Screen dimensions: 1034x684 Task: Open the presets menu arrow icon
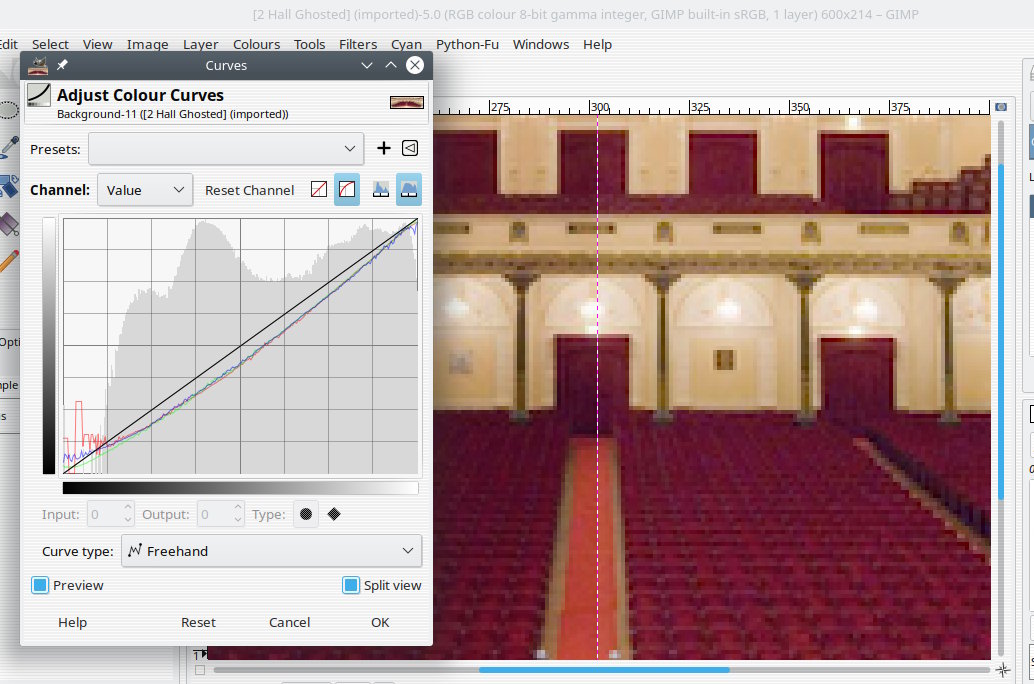pyautogui.click(x=410, y=148)
